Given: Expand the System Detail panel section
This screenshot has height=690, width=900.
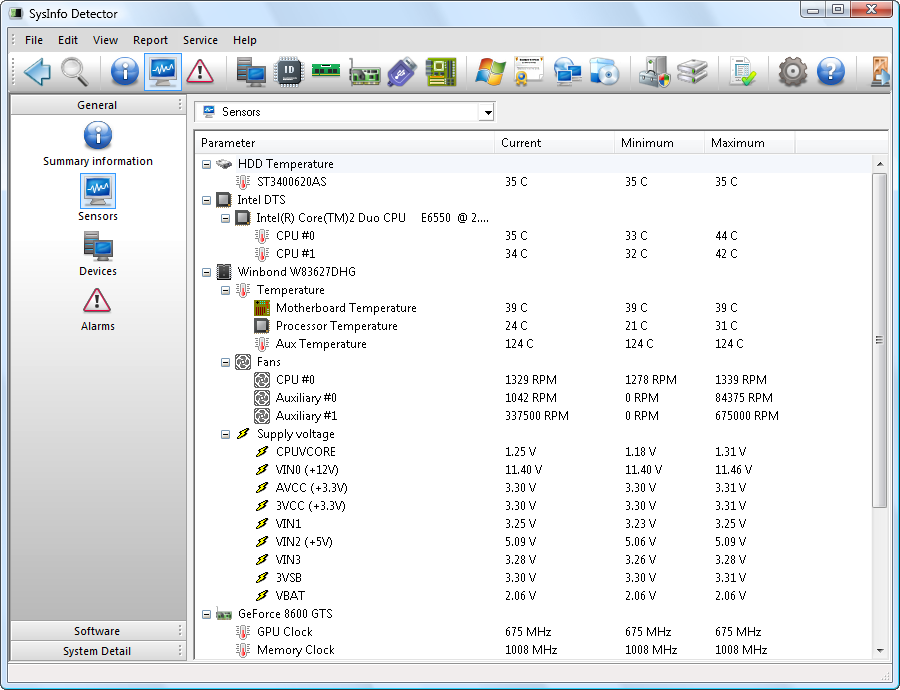Looking at the screenshot, I should tap(97, 651).
